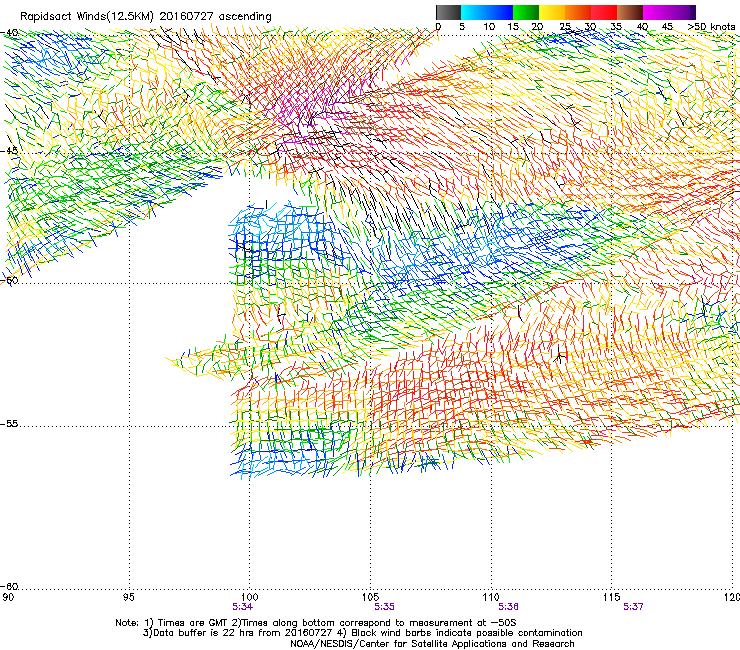This screenshot has width=740, height=650.
Task: Click the '-45' latitude axis label
Action: (9, 151)
